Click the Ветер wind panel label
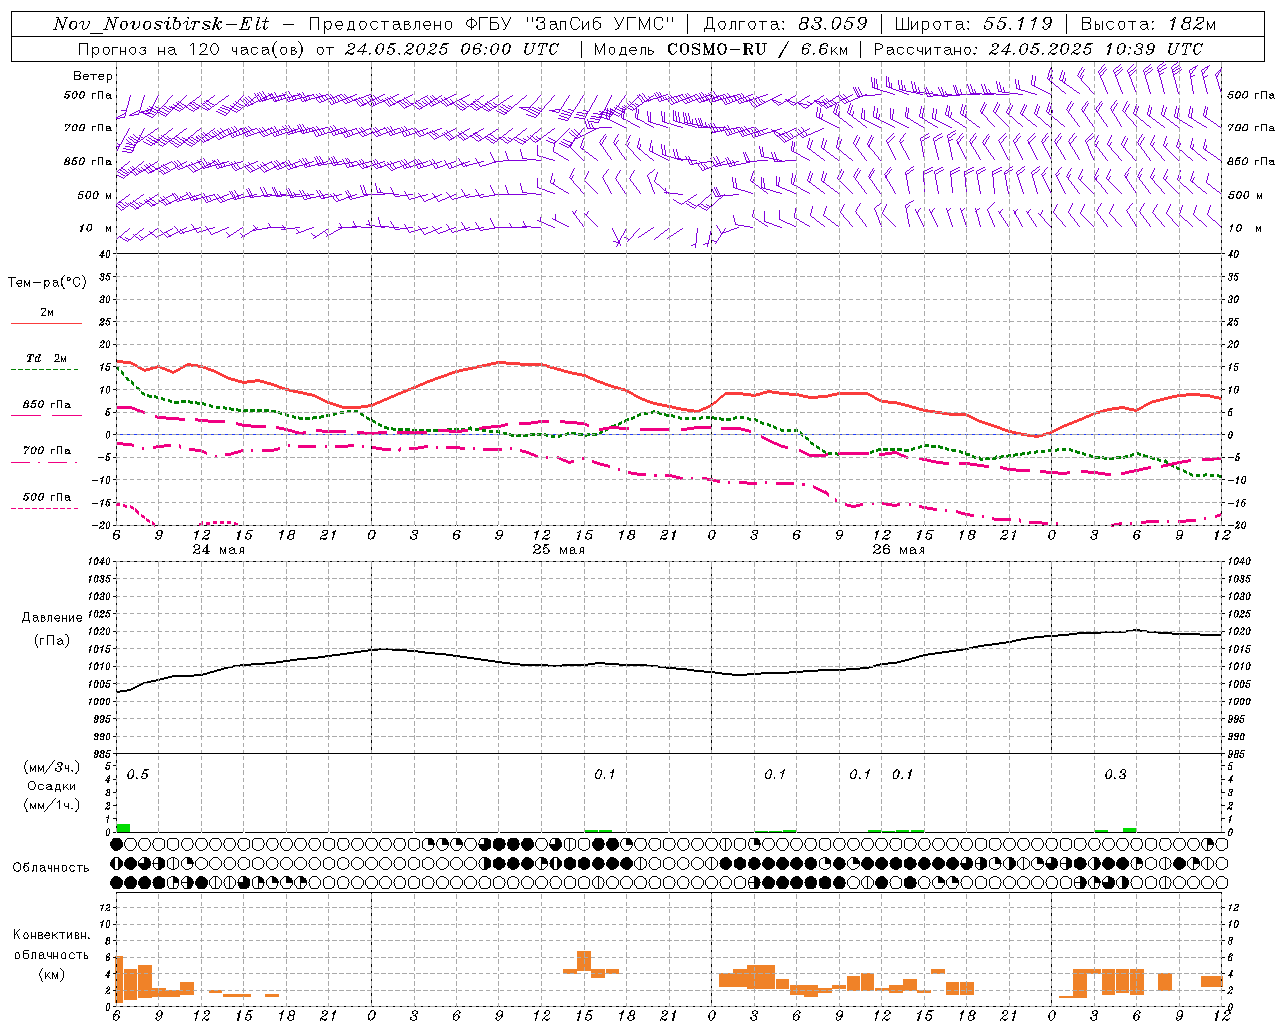1280x1024 pixels. point(93,76)
